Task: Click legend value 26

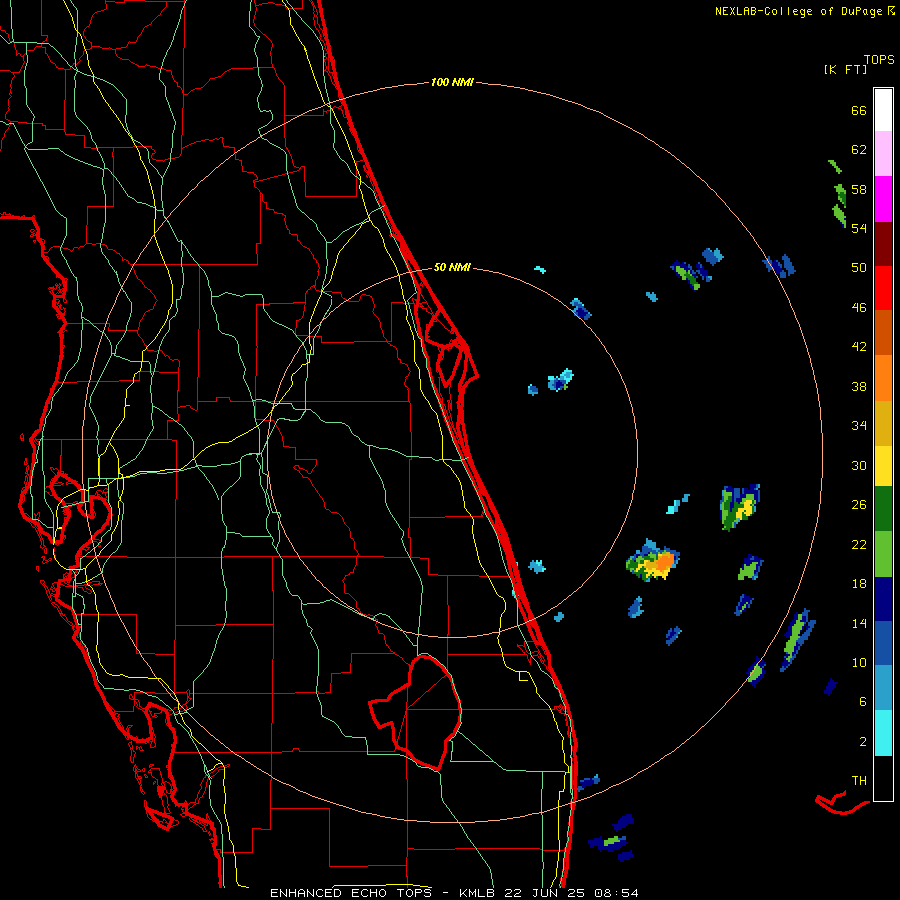Action: pos(859,505)
